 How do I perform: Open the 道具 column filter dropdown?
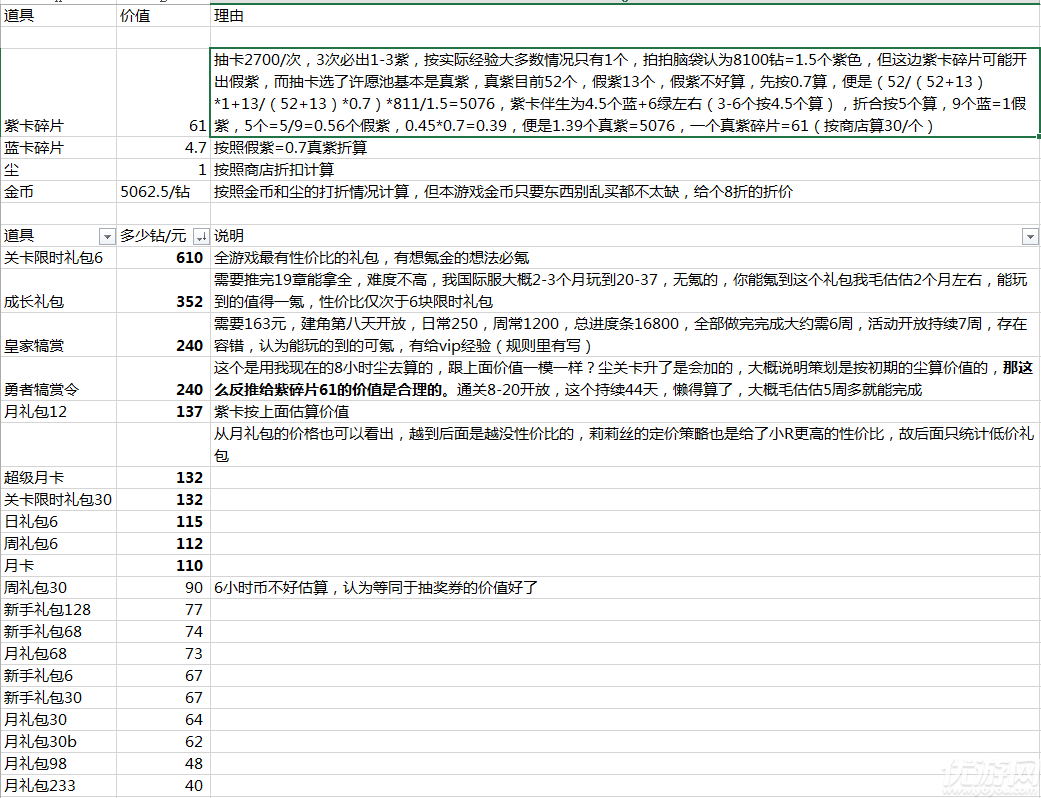pos(106,236)
